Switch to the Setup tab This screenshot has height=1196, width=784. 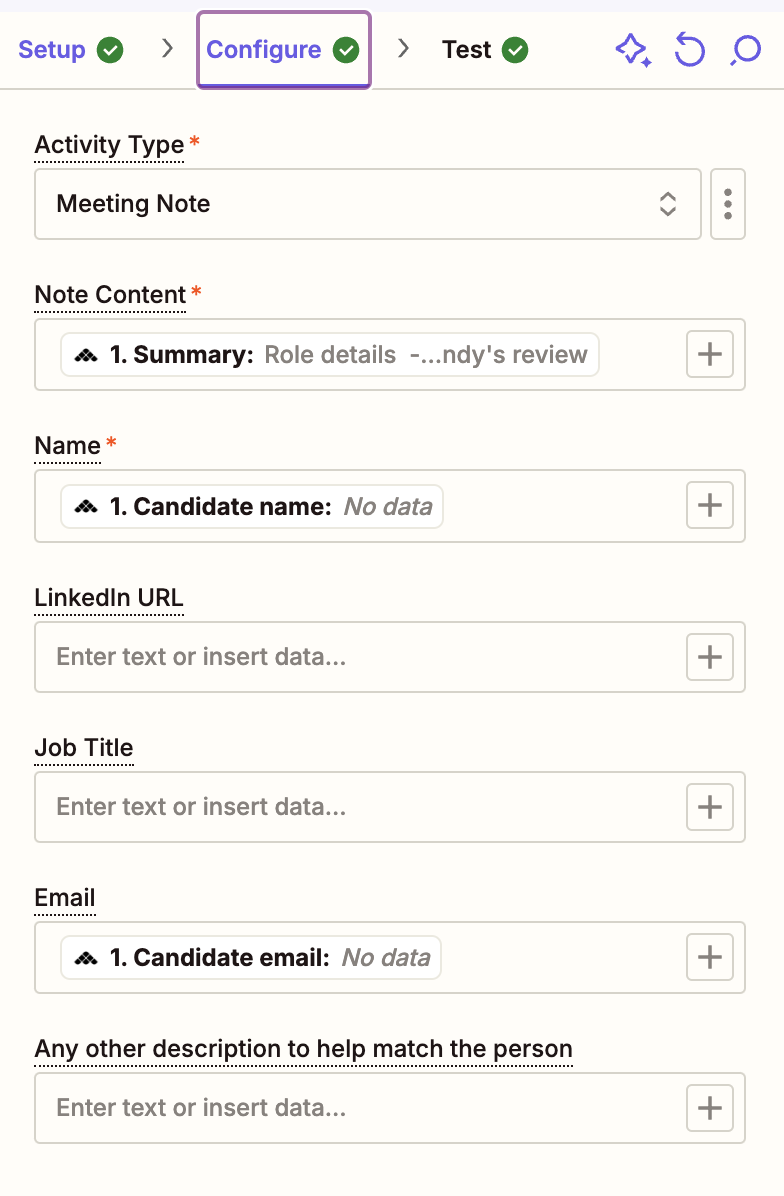pyautogui.click(x=70, y=50)
